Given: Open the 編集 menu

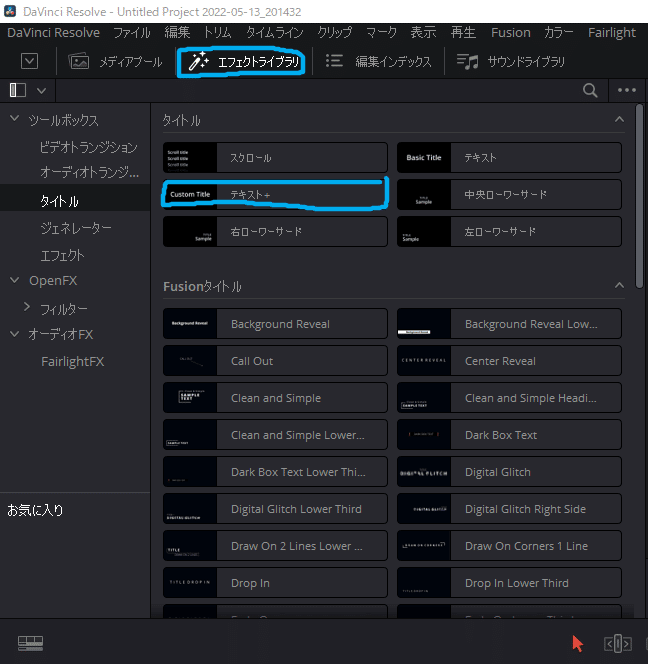Looking at the screenshot, I should pyautogui.click(x=177, y=33).
